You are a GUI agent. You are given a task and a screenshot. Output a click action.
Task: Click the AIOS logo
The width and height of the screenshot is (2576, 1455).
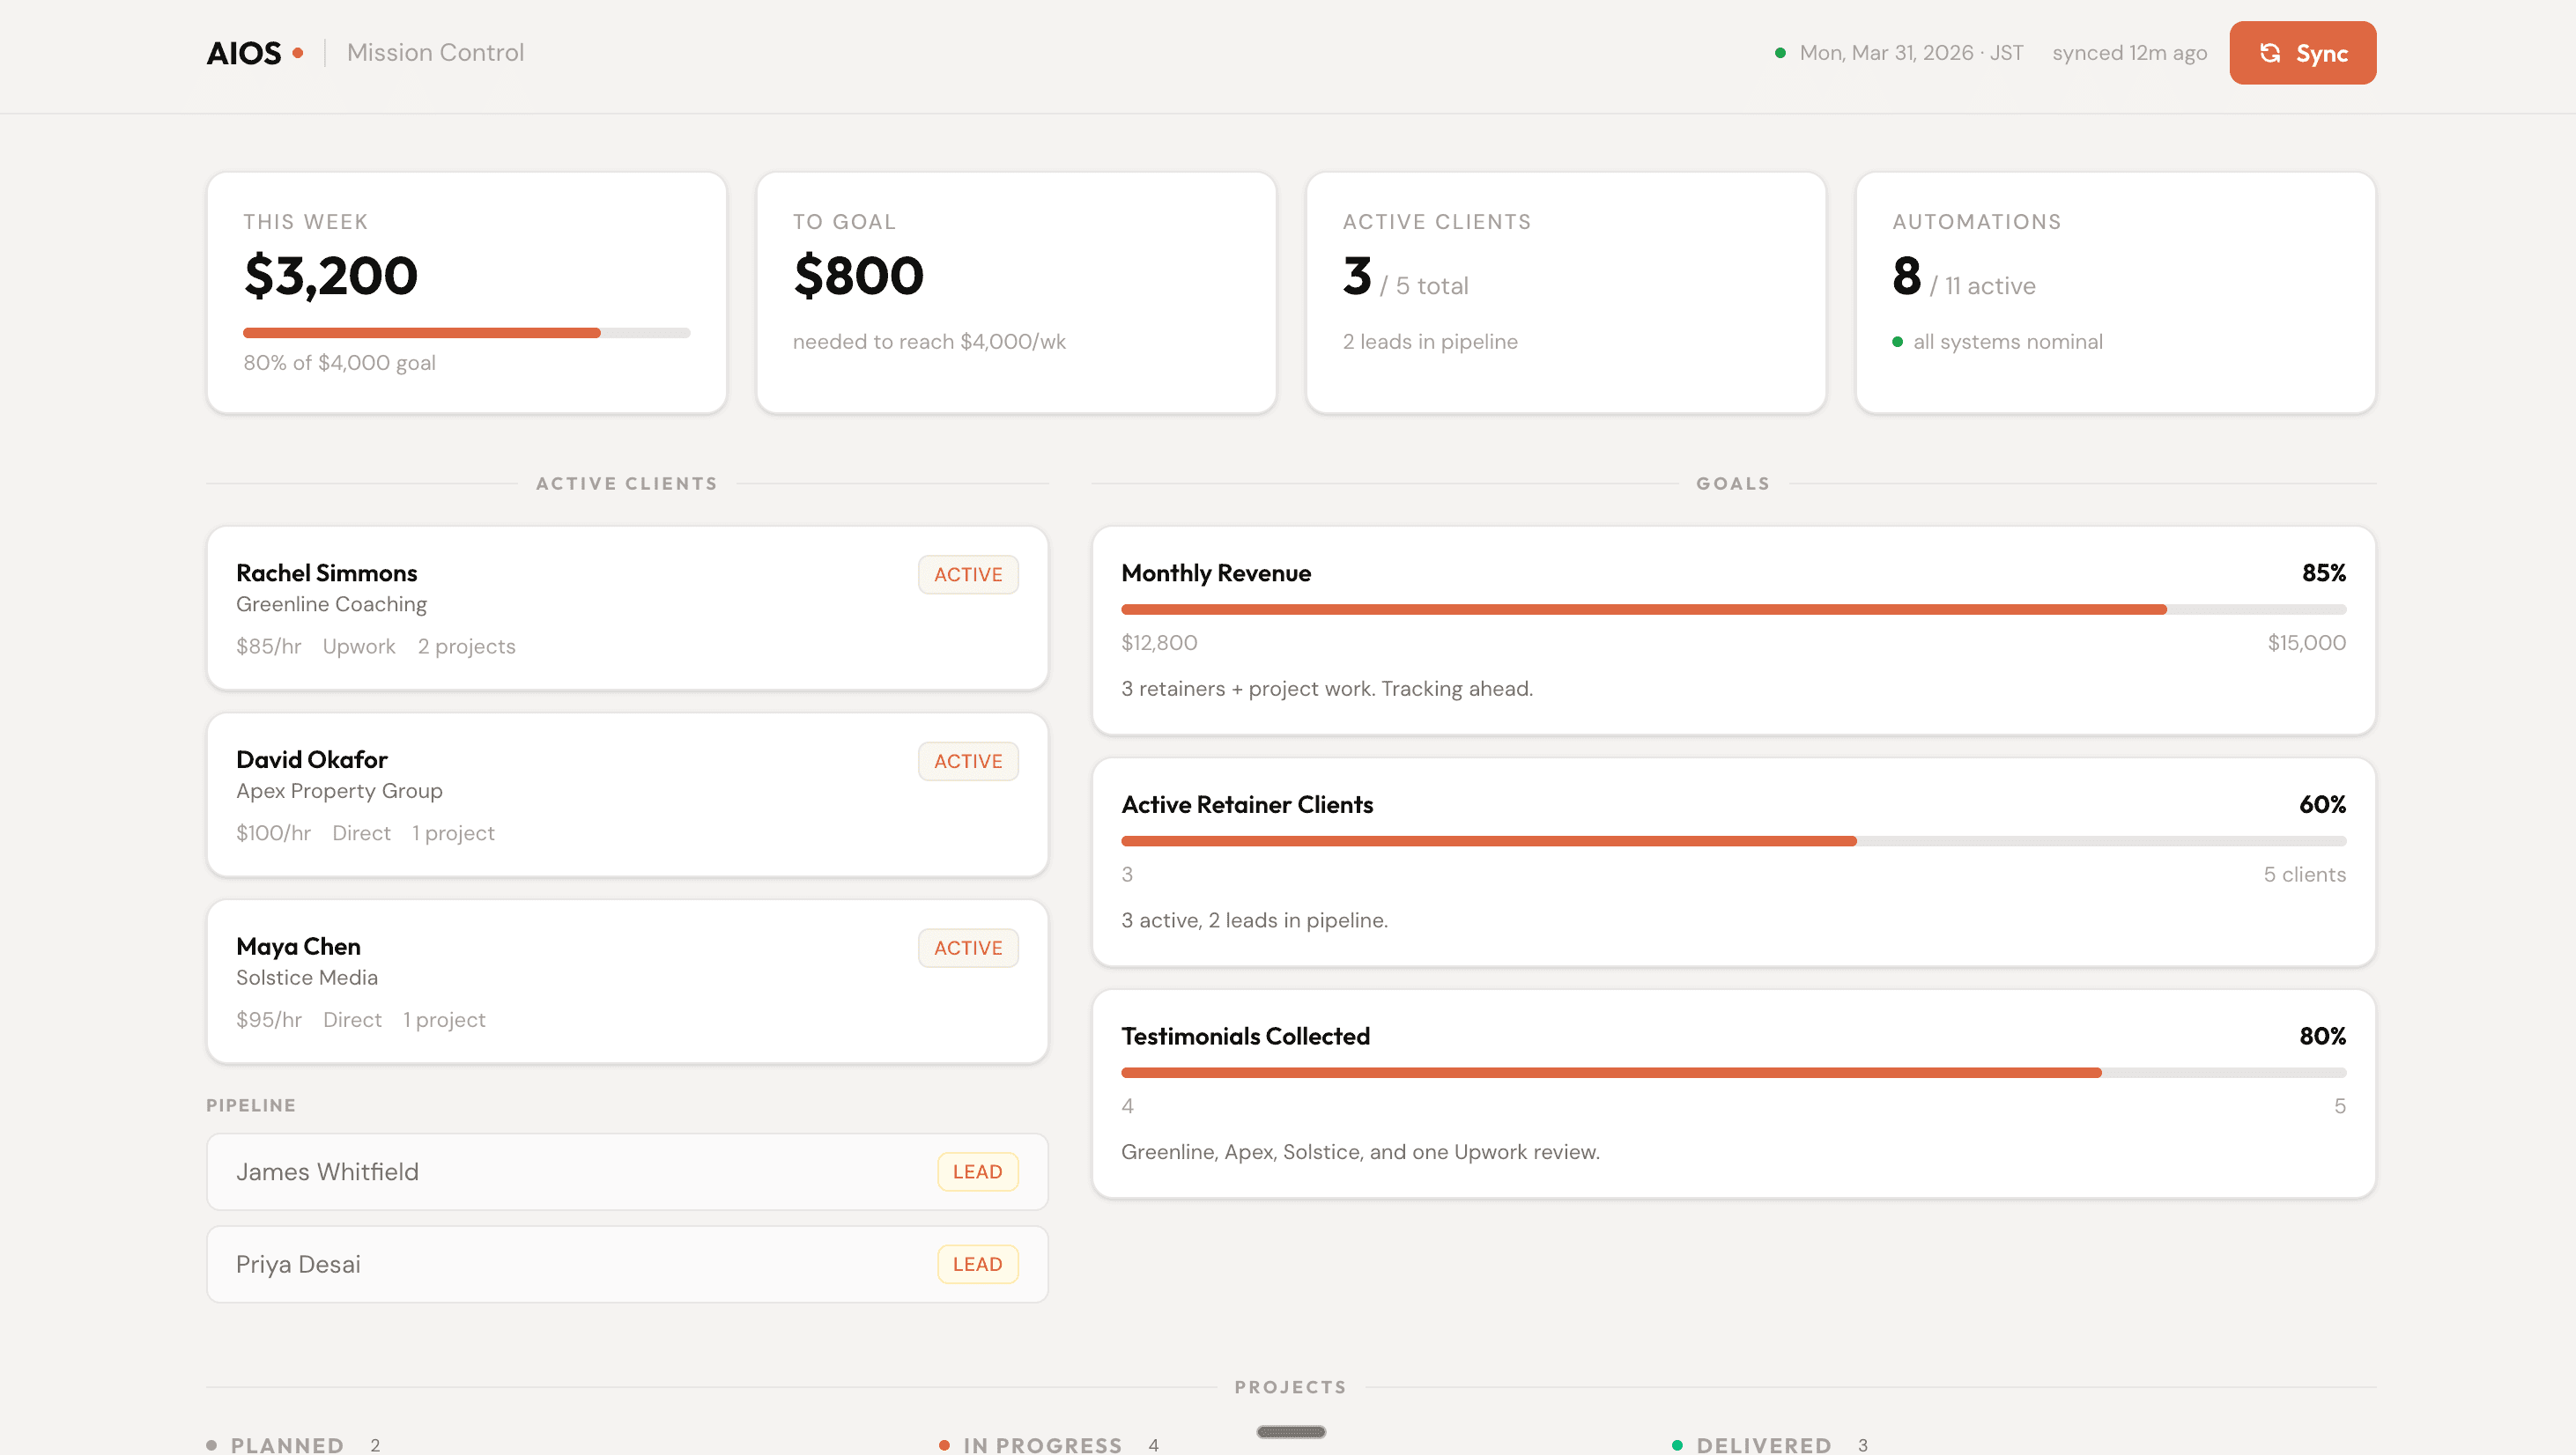pos(244,53)
